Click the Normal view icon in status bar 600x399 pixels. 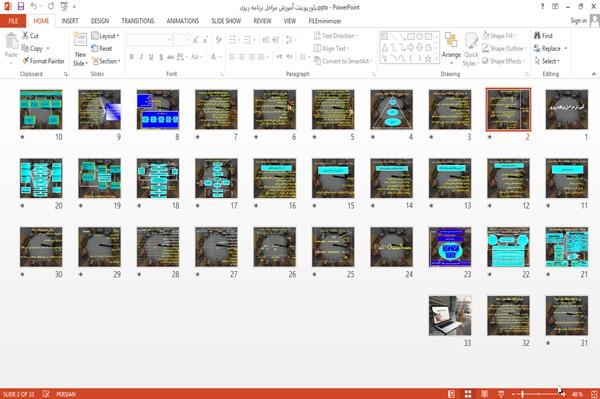(x=452, y=394)
